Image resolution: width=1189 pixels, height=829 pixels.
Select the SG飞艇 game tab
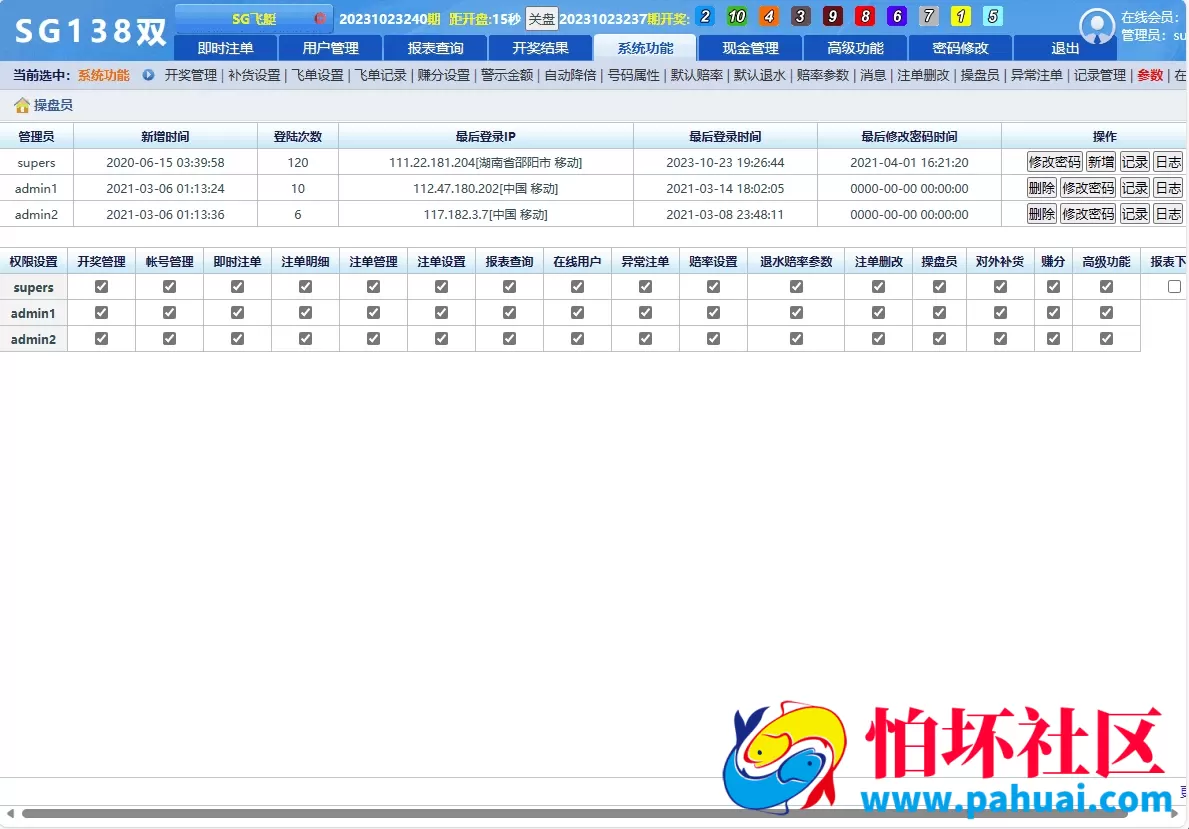tap(254, 18)
